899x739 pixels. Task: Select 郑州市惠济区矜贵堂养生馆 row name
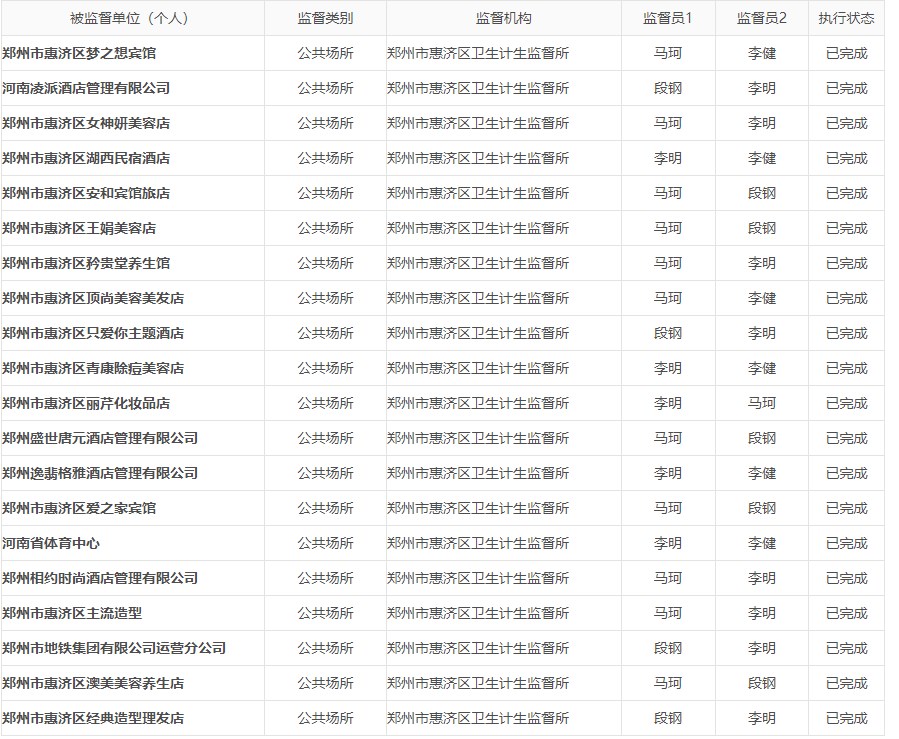tap(86, 263)
